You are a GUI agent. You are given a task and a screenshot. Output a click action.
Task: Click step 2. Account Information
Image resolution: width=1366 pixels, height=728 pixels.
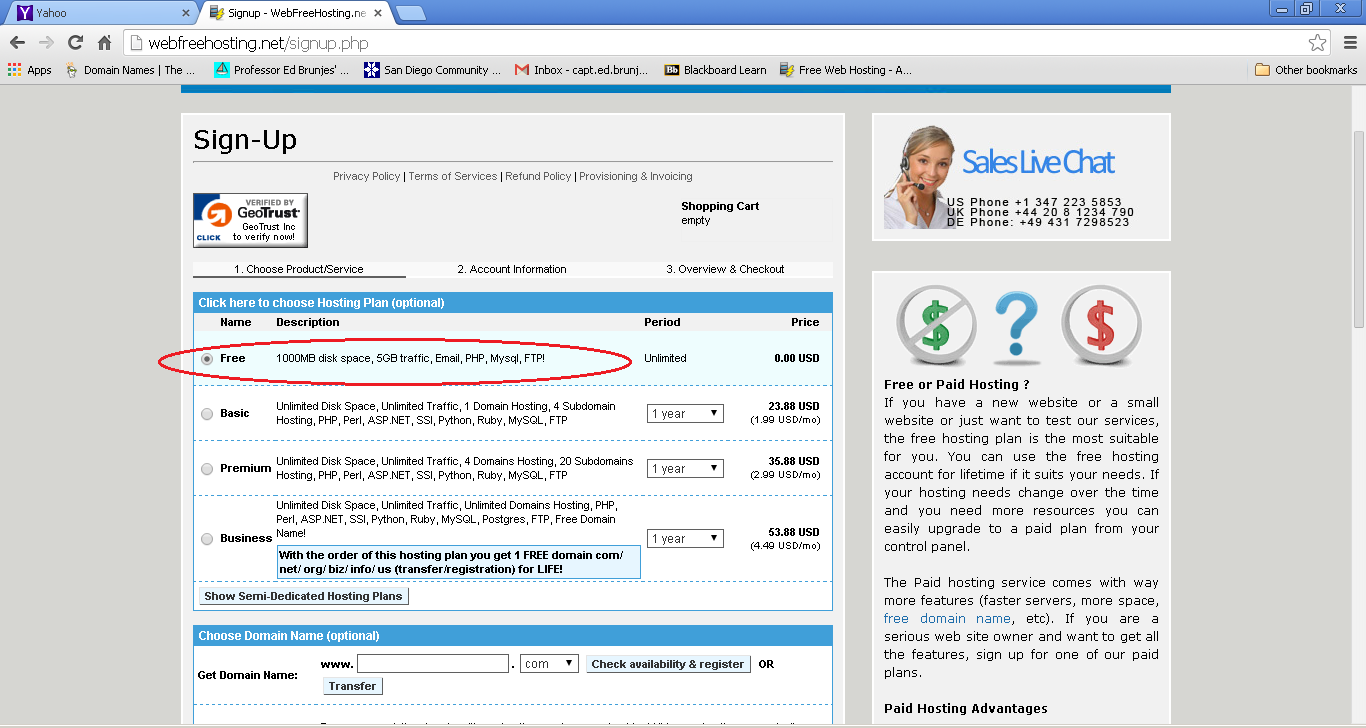pyautogui.click(x=512, y=269)
